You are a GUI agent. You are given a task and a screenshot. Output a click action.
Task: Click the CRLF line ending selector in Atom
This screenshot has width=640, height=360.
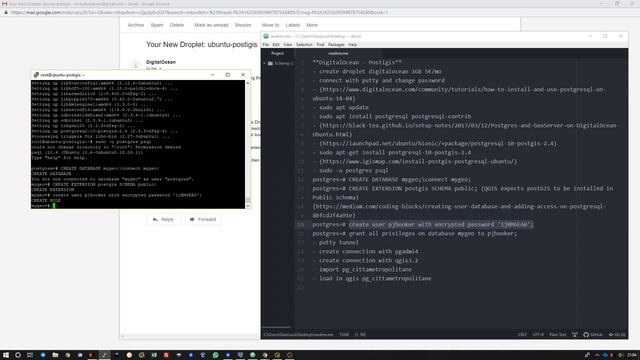click(x=522, y=335)
